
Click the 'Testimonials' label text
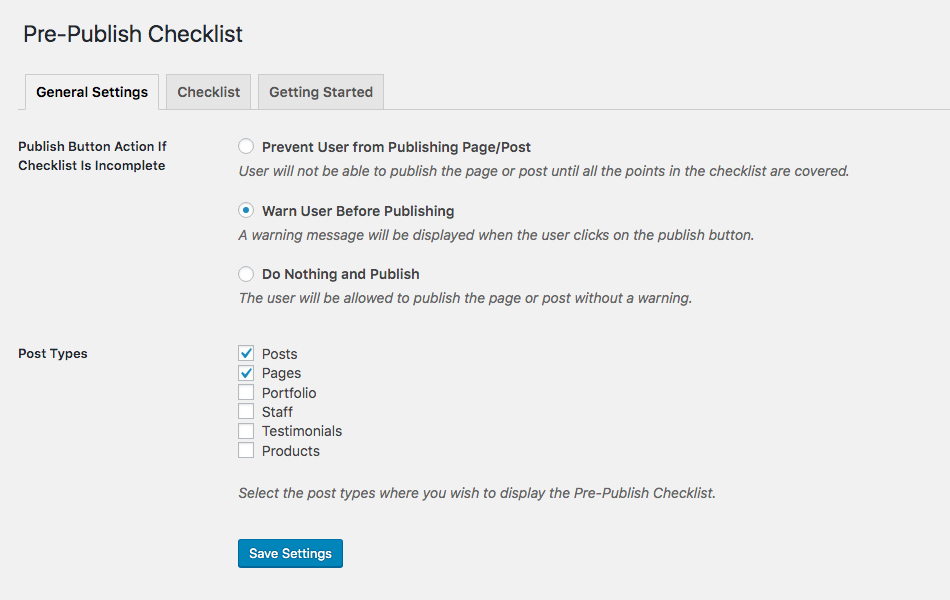302,431
